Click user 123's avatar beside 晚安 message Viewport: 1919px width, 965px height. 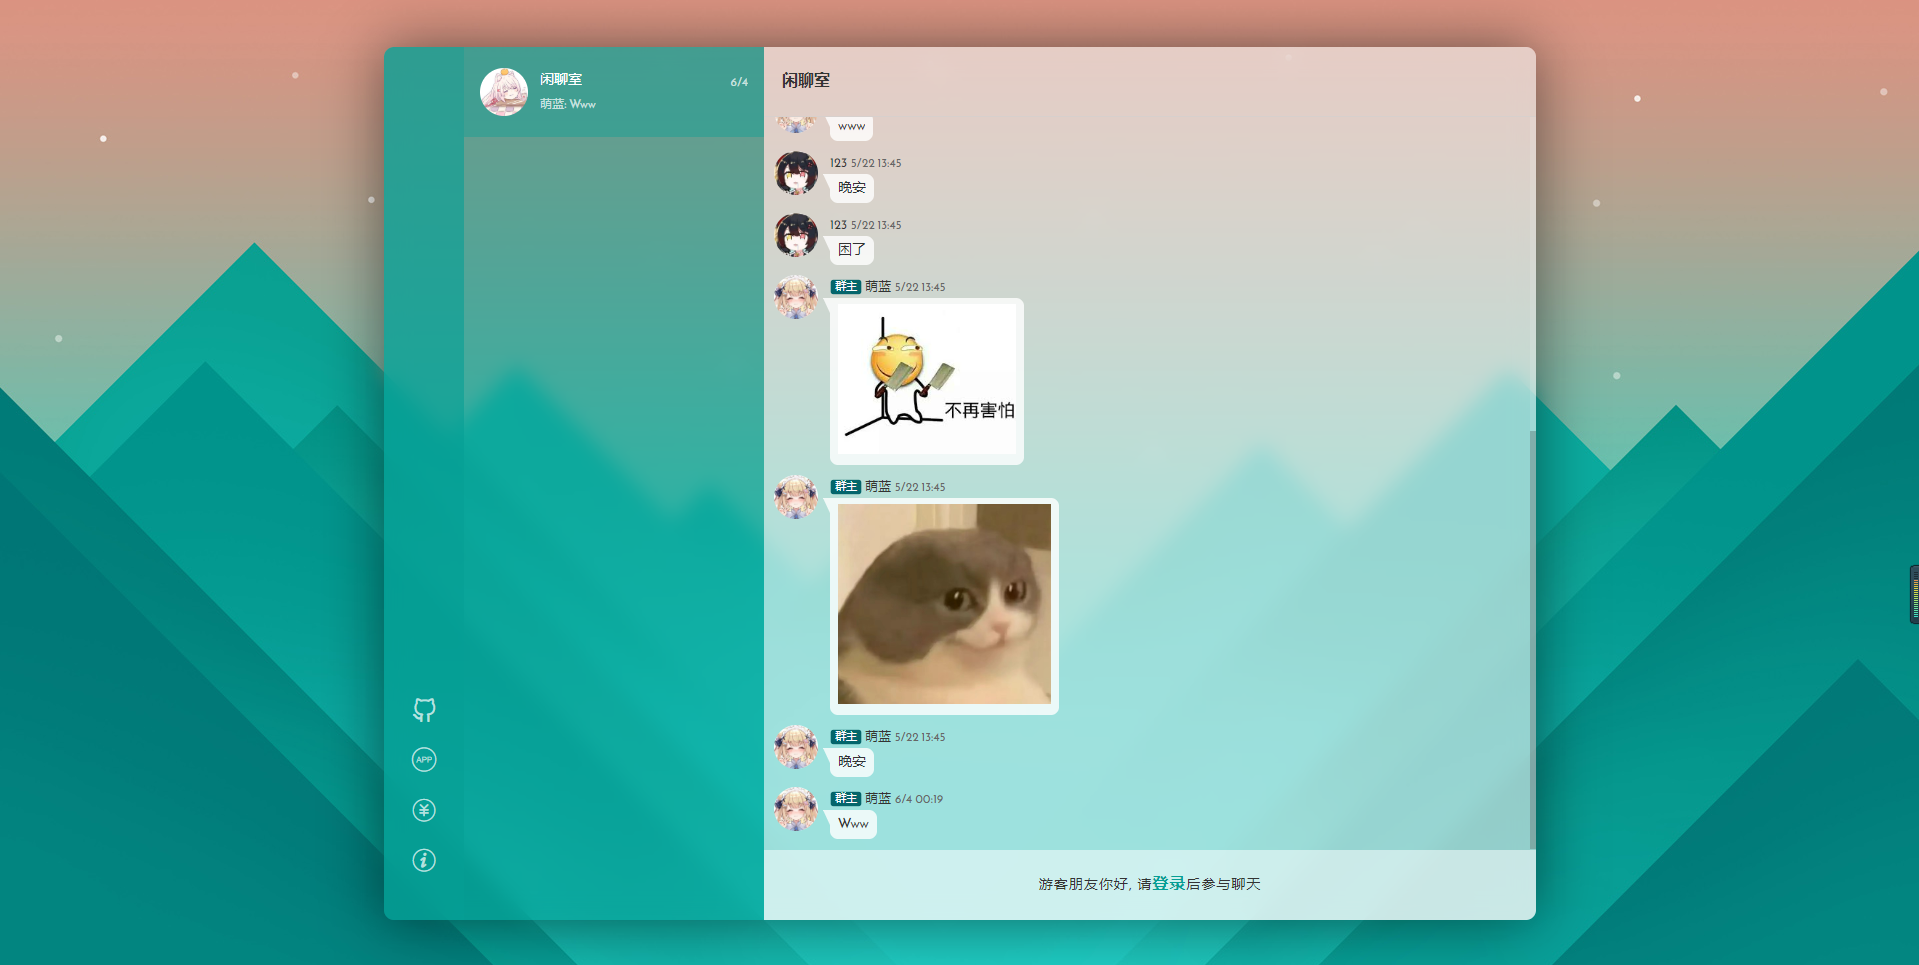pyautogui.click(x=796, y=173)
